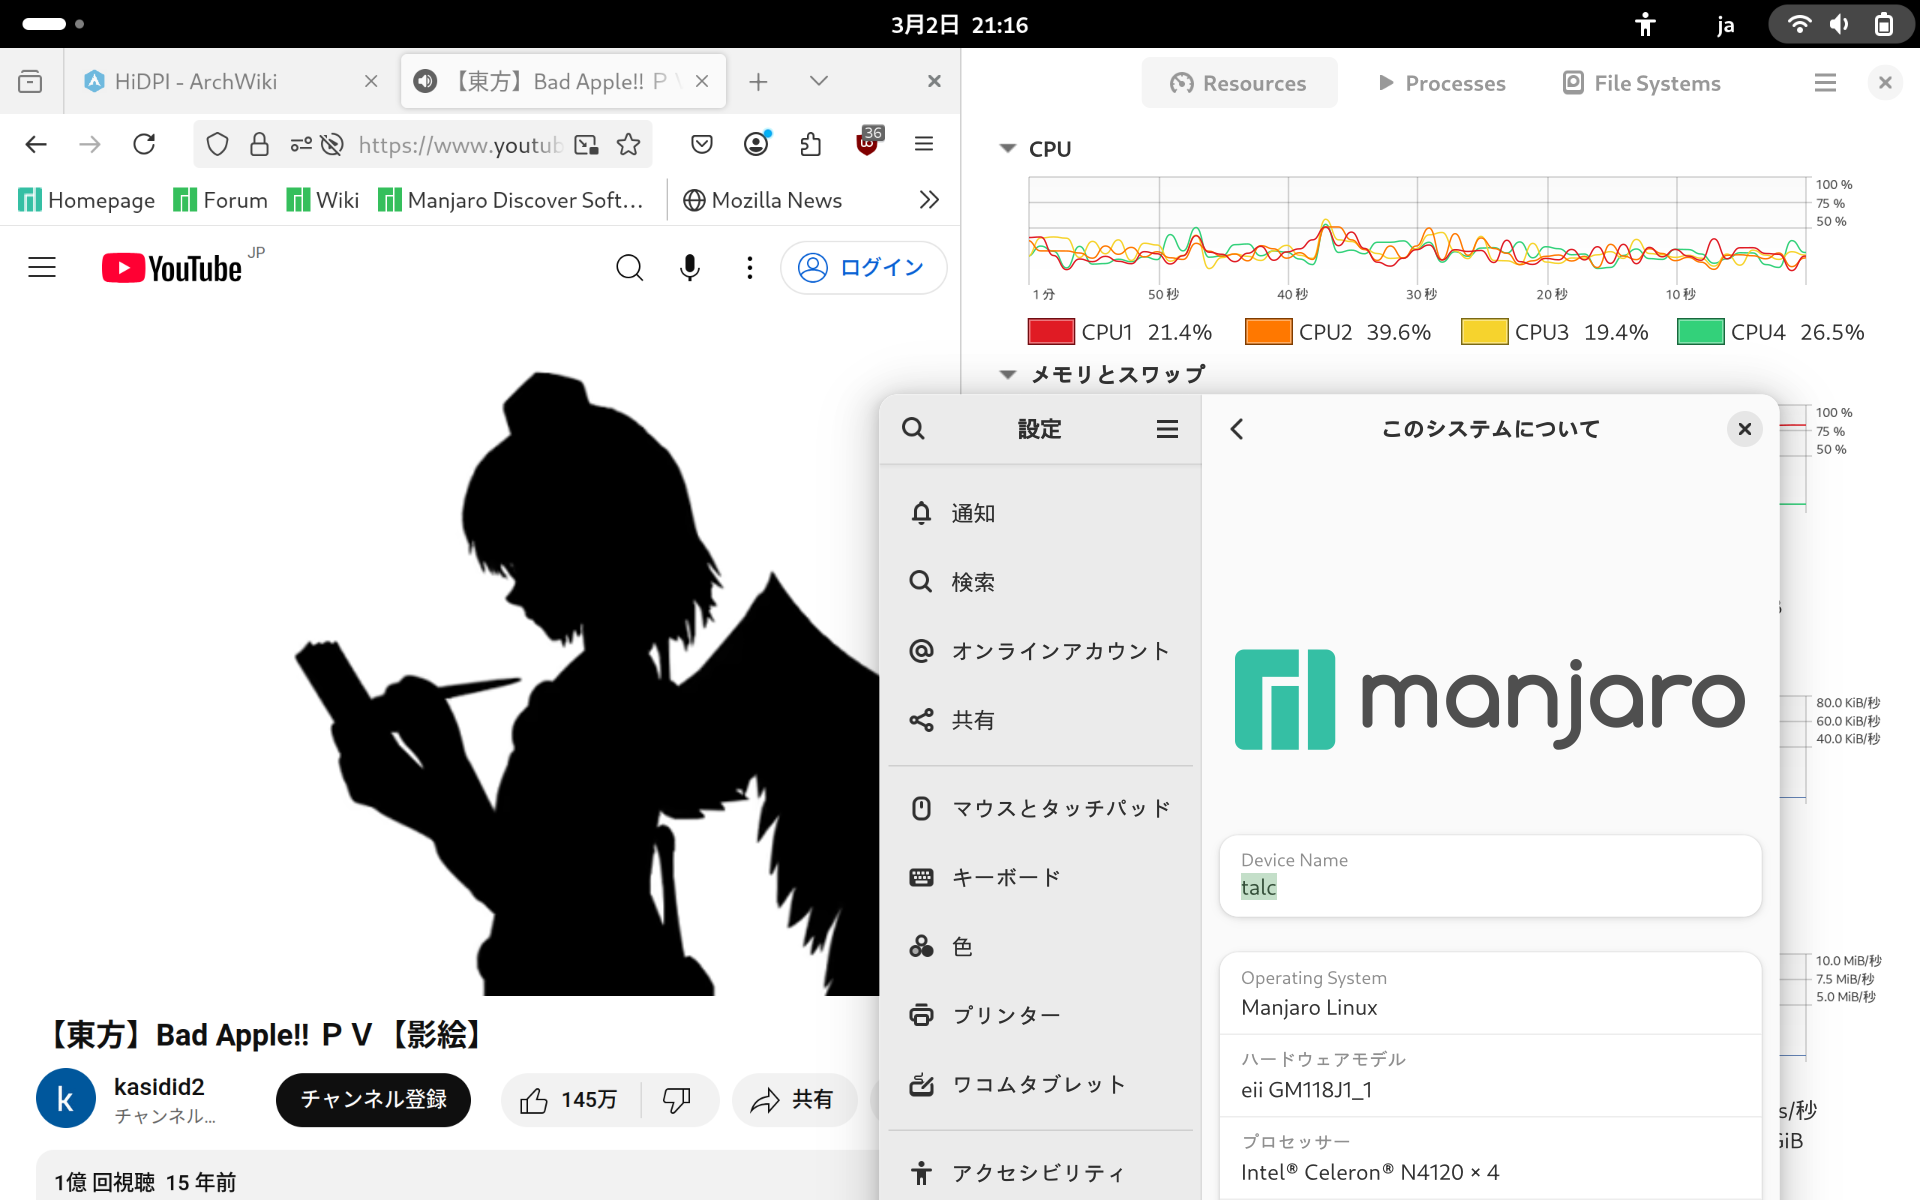Open the YouTube hamburger guide menu

42,267
